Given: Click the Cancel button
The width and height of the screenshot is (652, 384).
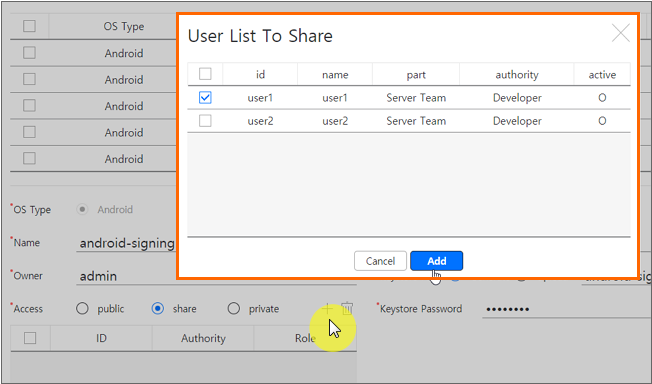Looking at the screenshot, I should point(380,261).
